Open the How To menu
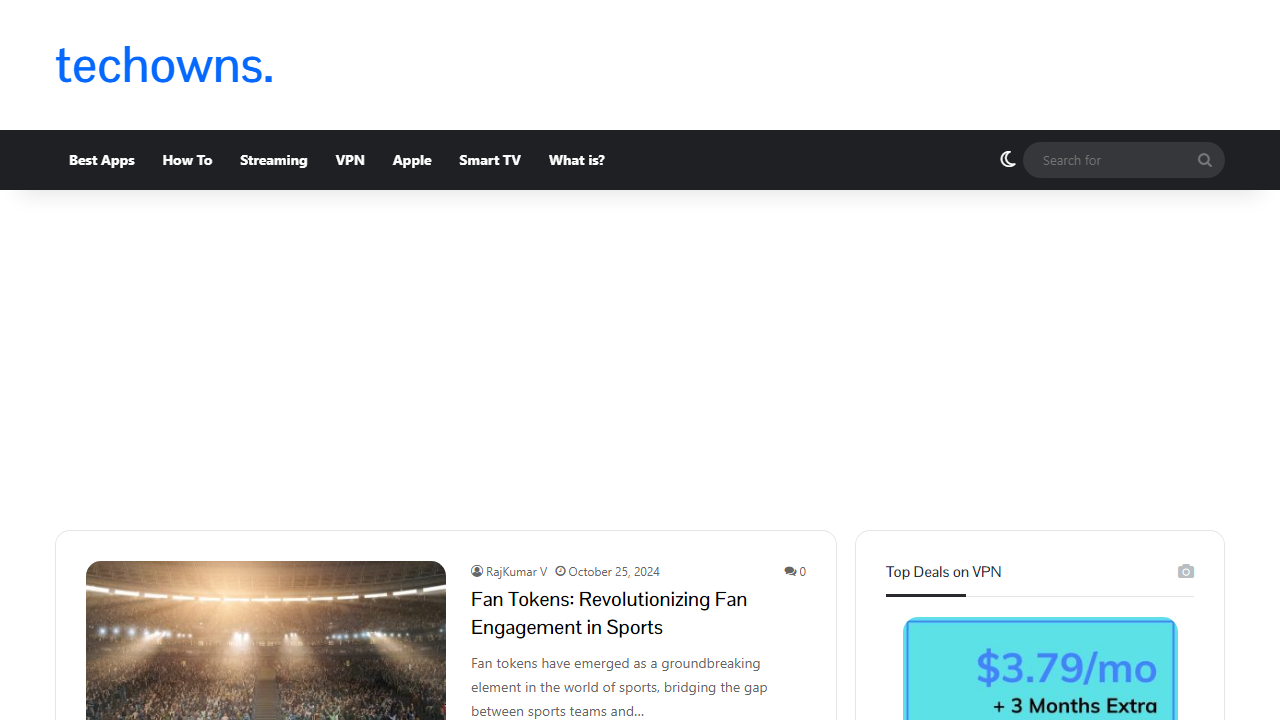1280x720 pixels. click(x=187, y=160)
